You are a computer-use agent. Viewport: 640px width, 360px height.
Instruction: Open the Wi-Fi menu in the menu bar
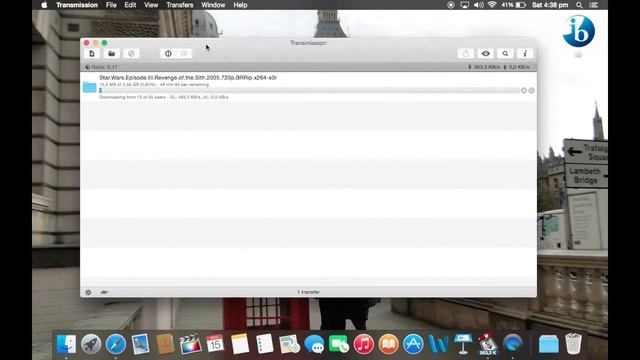pos(492,5)
